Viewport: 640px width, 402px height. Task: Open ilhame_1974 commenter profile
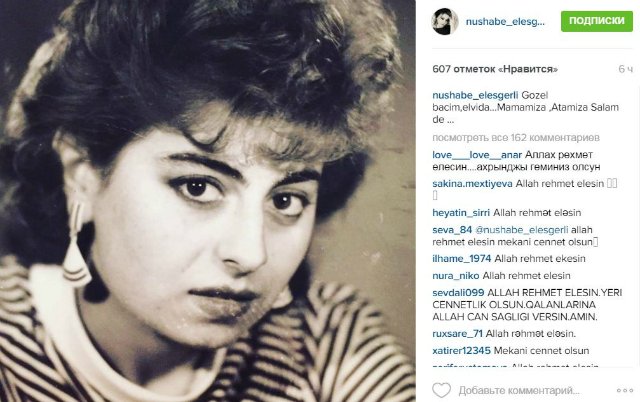tap(462, 259)
